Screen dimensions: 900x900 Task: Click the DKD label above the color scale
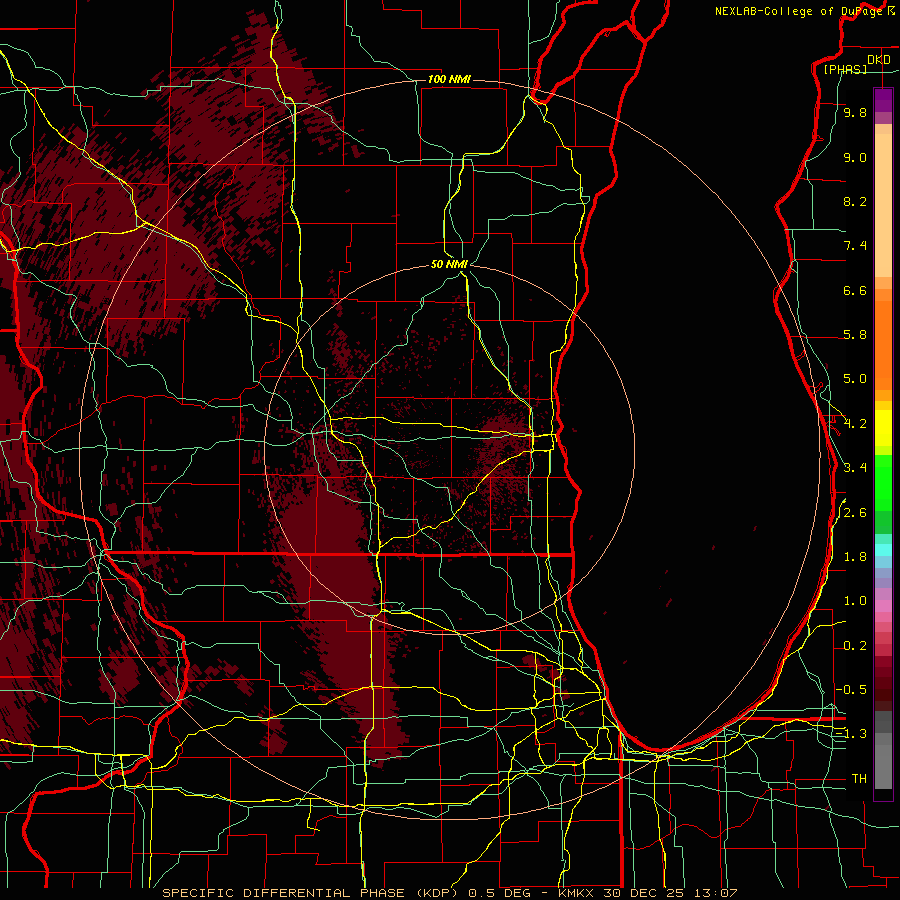tap(879, 59)
